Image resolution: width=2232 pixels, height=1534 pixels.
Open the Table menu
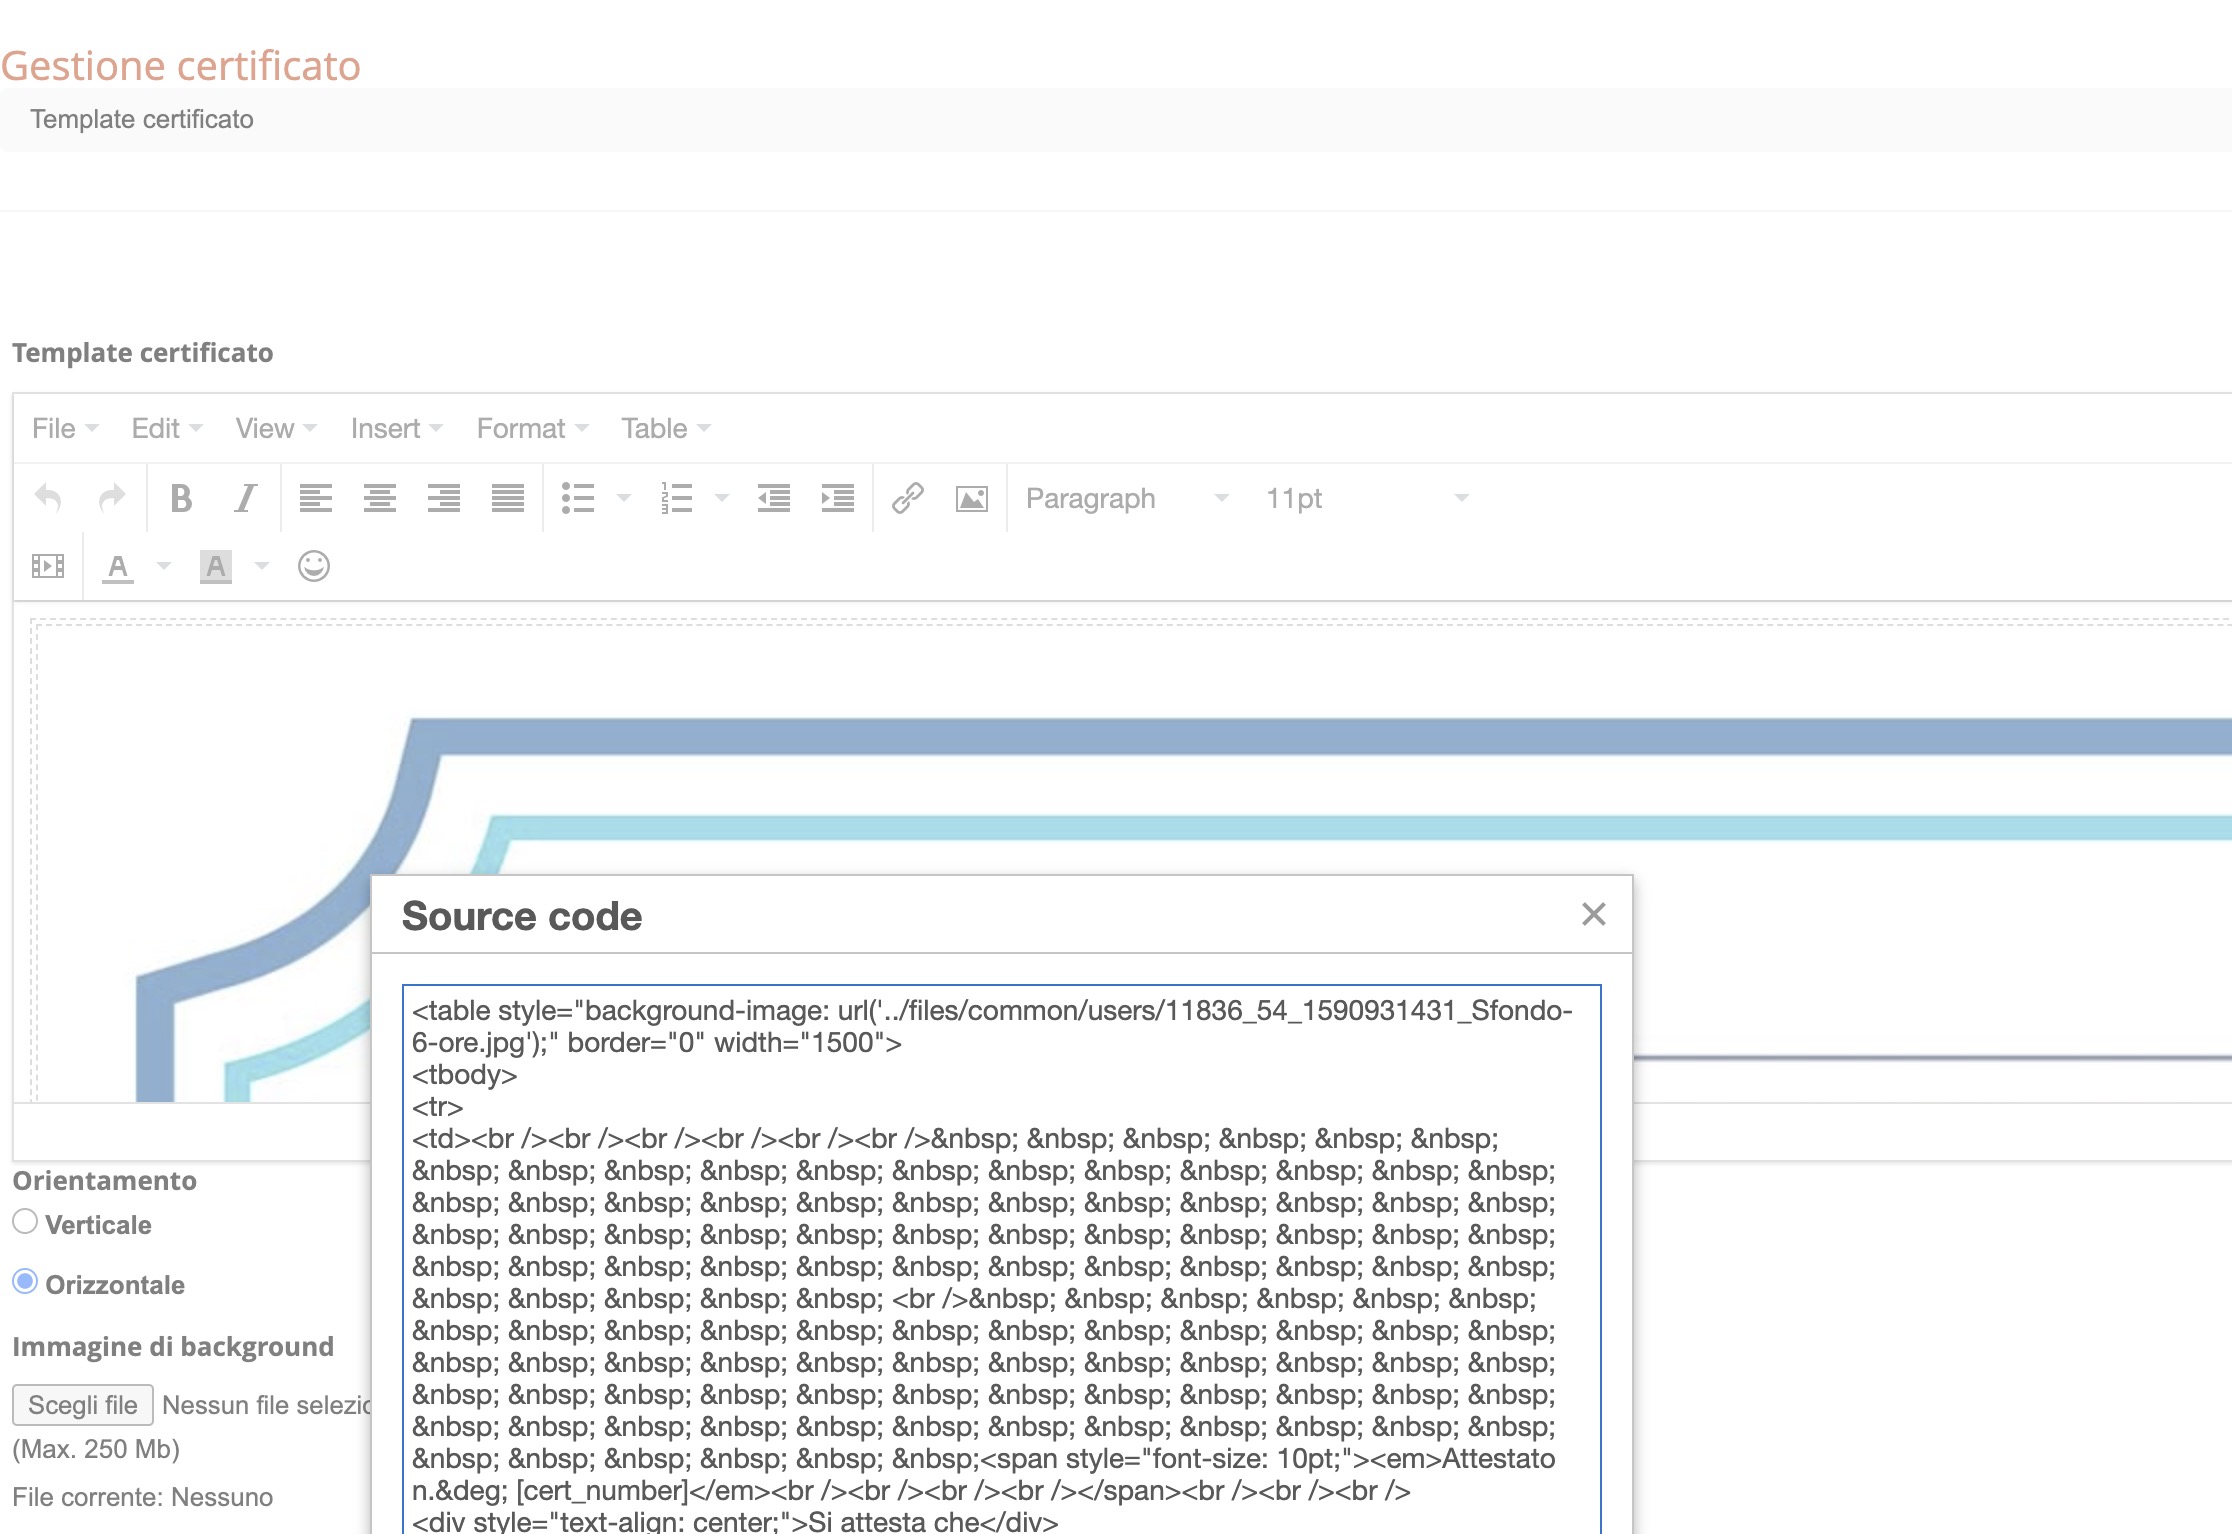(665, 428)
